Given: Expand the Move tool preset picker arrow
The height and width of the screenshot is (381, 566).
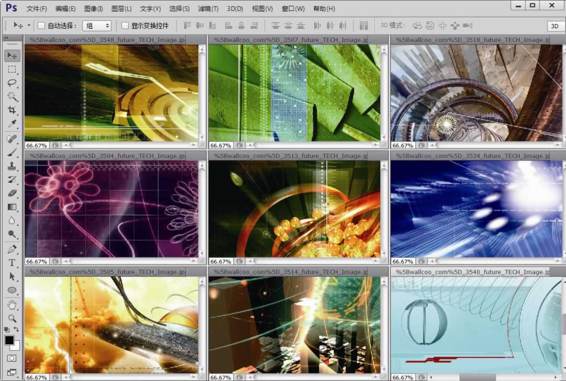Looking at the screenshot, I should point(29,26).
